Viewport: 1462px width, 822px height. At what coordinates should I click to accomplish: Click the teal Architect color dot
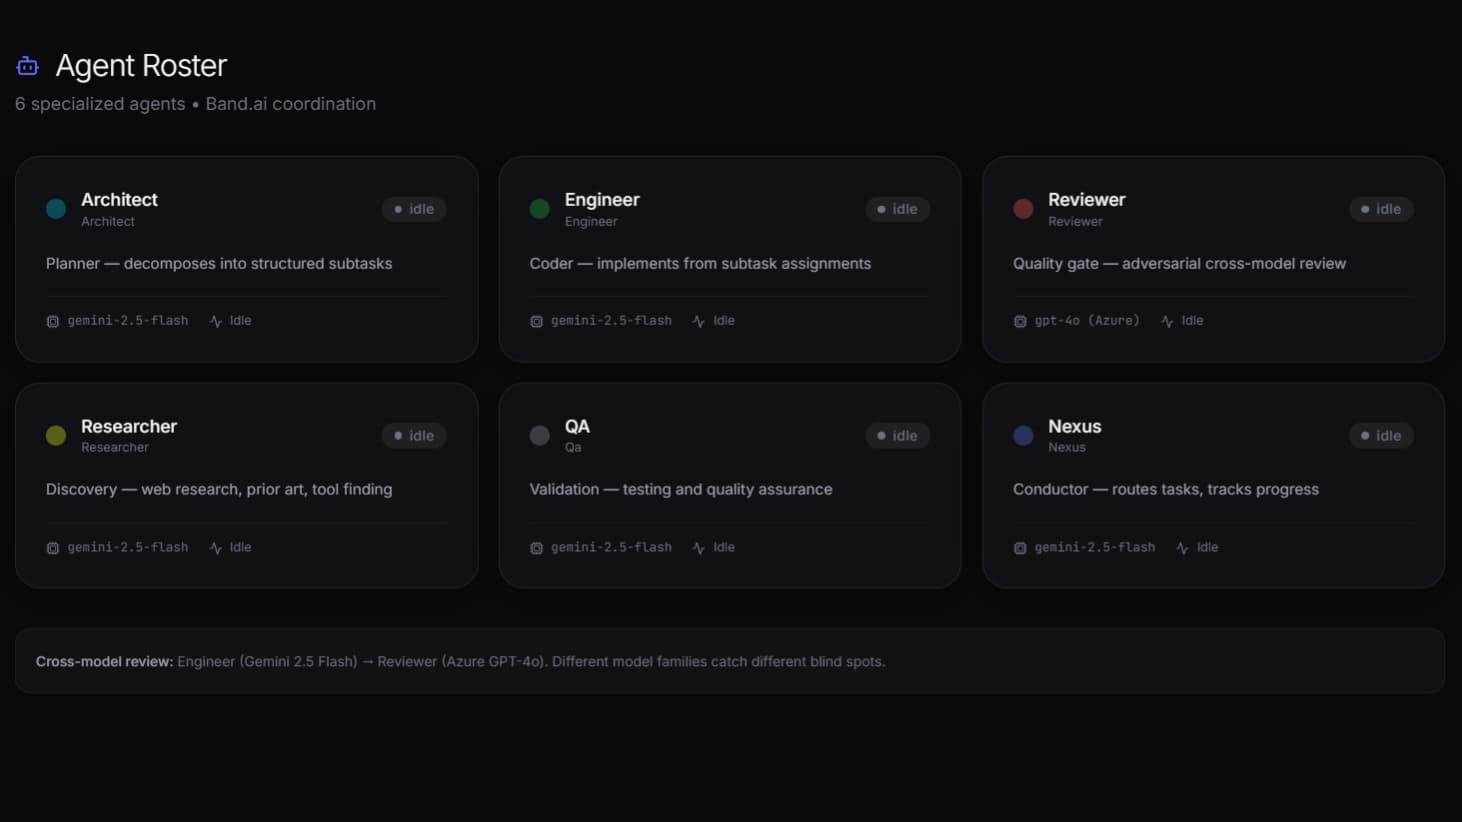point(56,209)
